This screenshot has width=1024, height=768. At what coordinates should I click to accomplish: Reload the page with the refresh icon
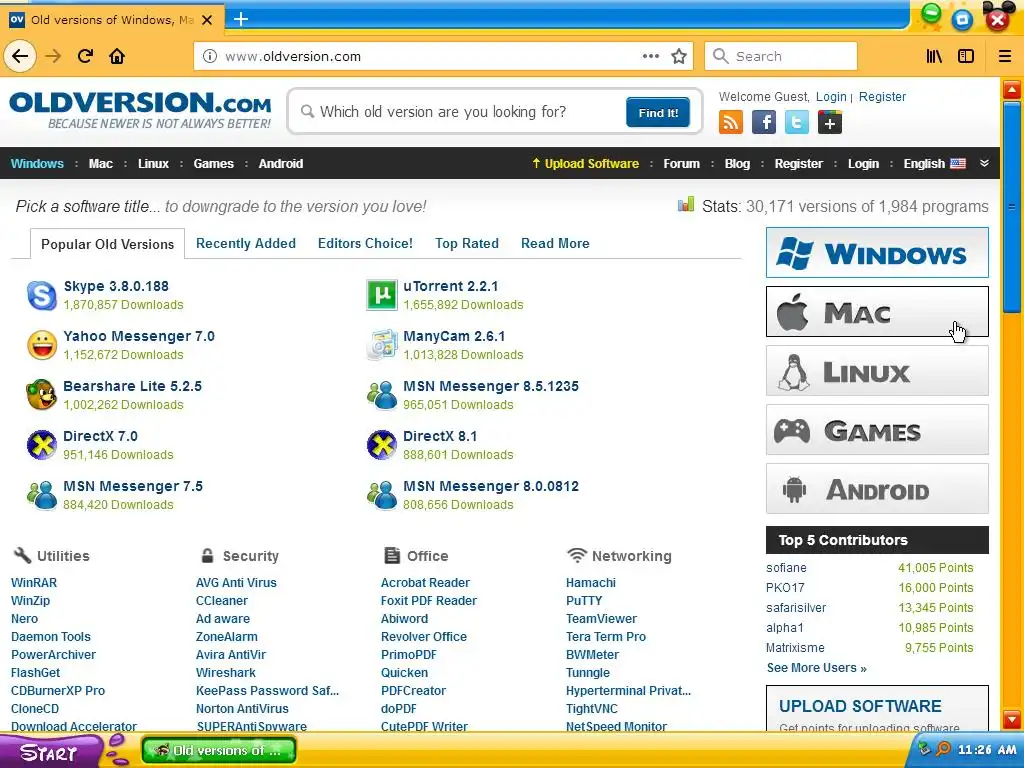85,56
